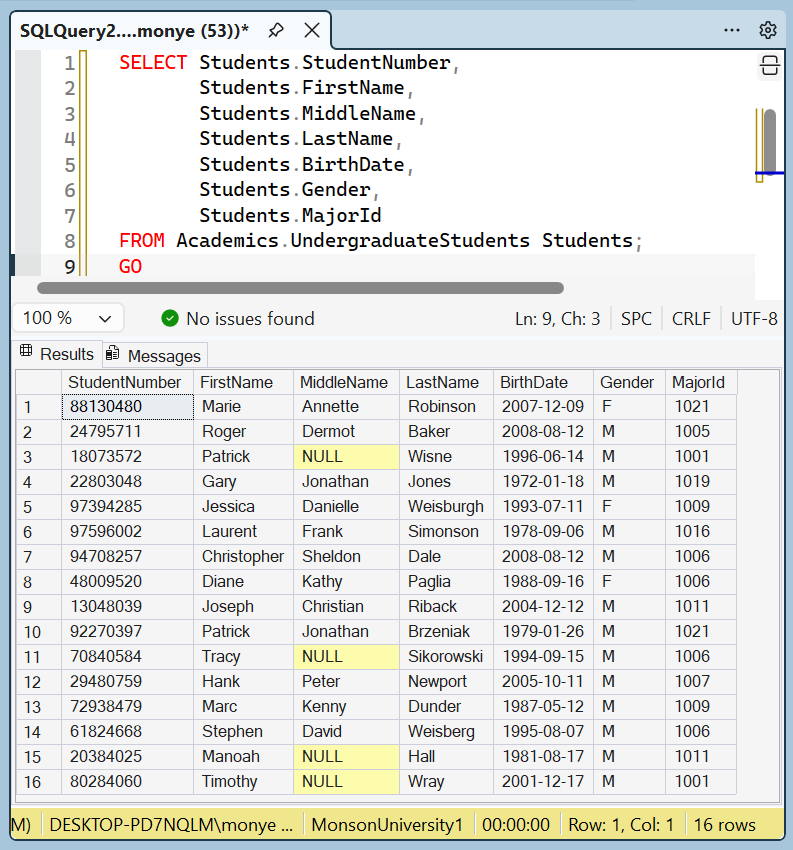Click the NULL MiddleName in Timothy row

[346, 781]
